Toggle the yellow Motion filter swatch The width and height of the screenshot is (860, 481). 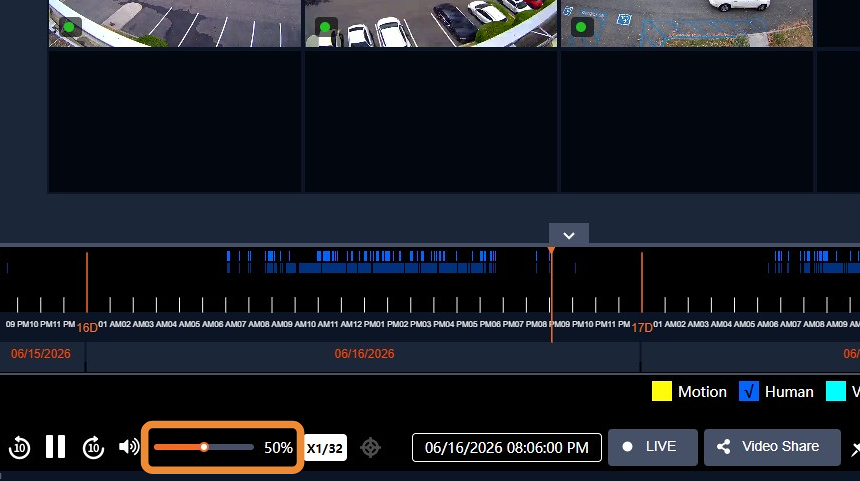[x=661, y=391]
